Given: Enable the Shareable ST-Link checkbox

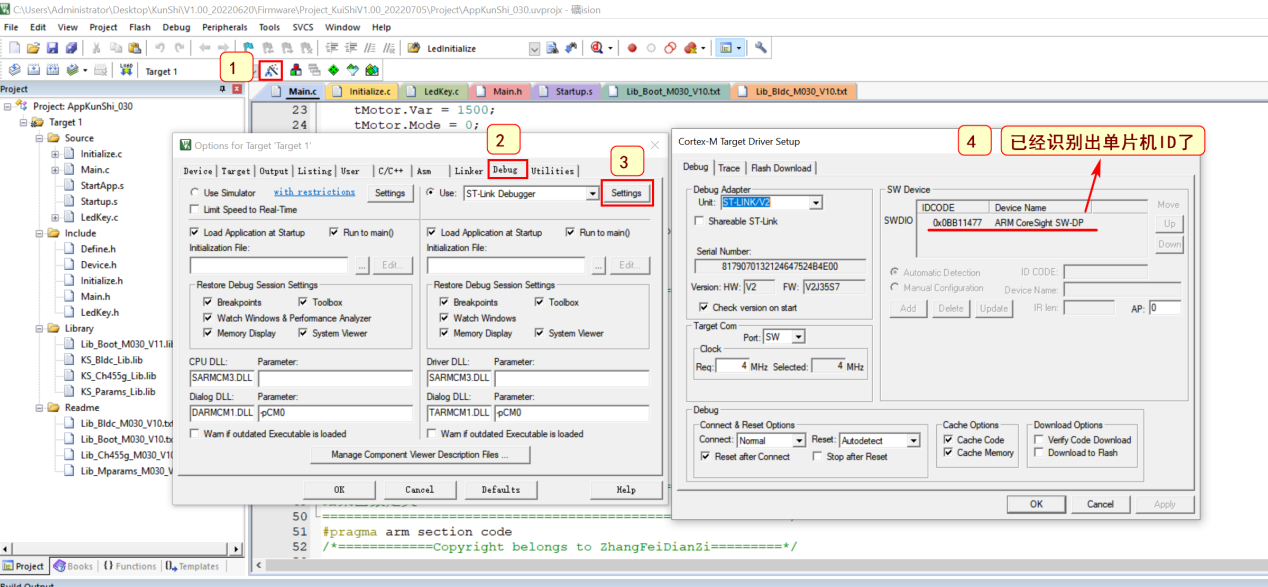Looking at the screenshot, I should (700, 221).
